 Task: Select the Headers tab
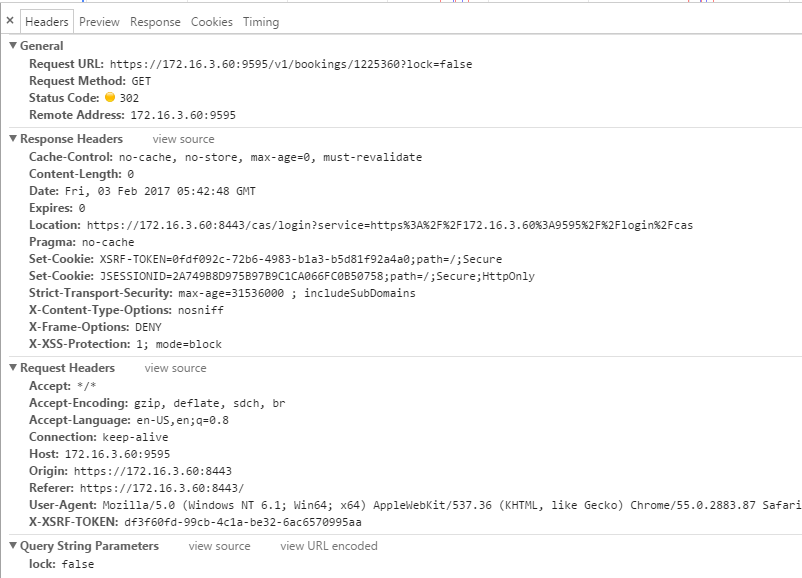47,22
